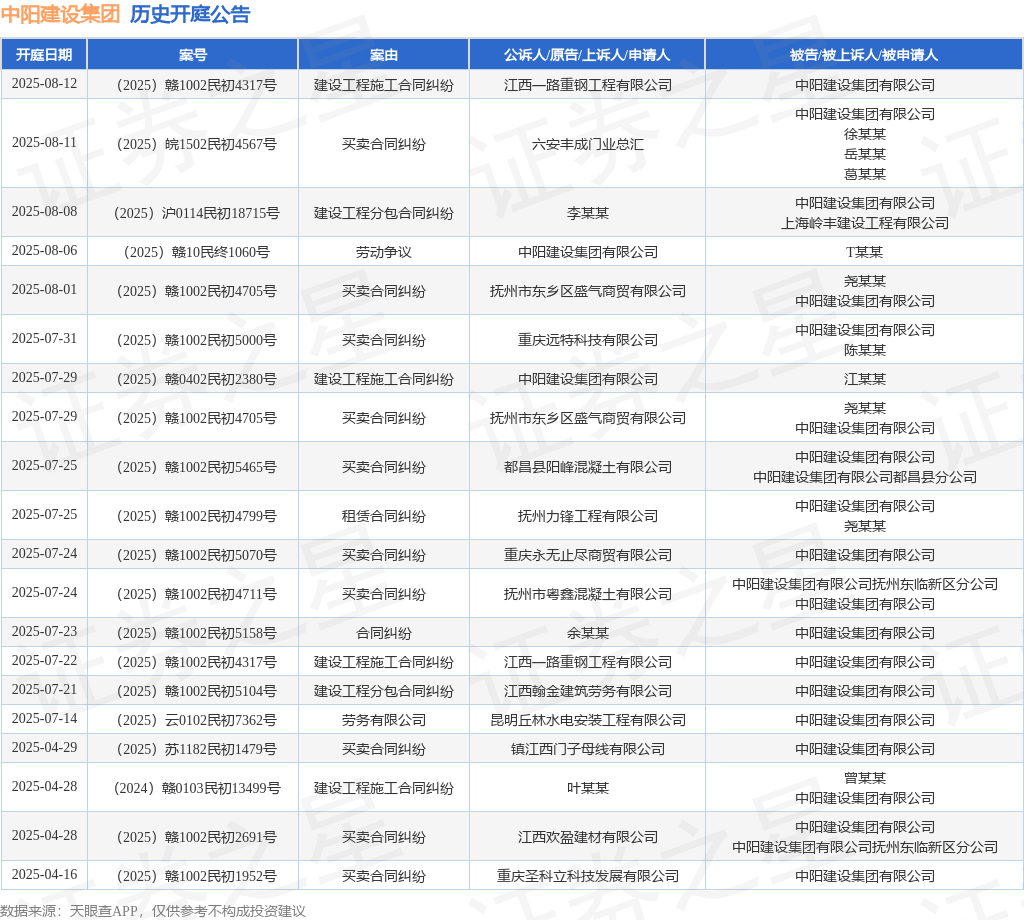Viewport: 1024px width, 920px height.
Task: Select date cell 2025-08-01
Action: (44, 290)
